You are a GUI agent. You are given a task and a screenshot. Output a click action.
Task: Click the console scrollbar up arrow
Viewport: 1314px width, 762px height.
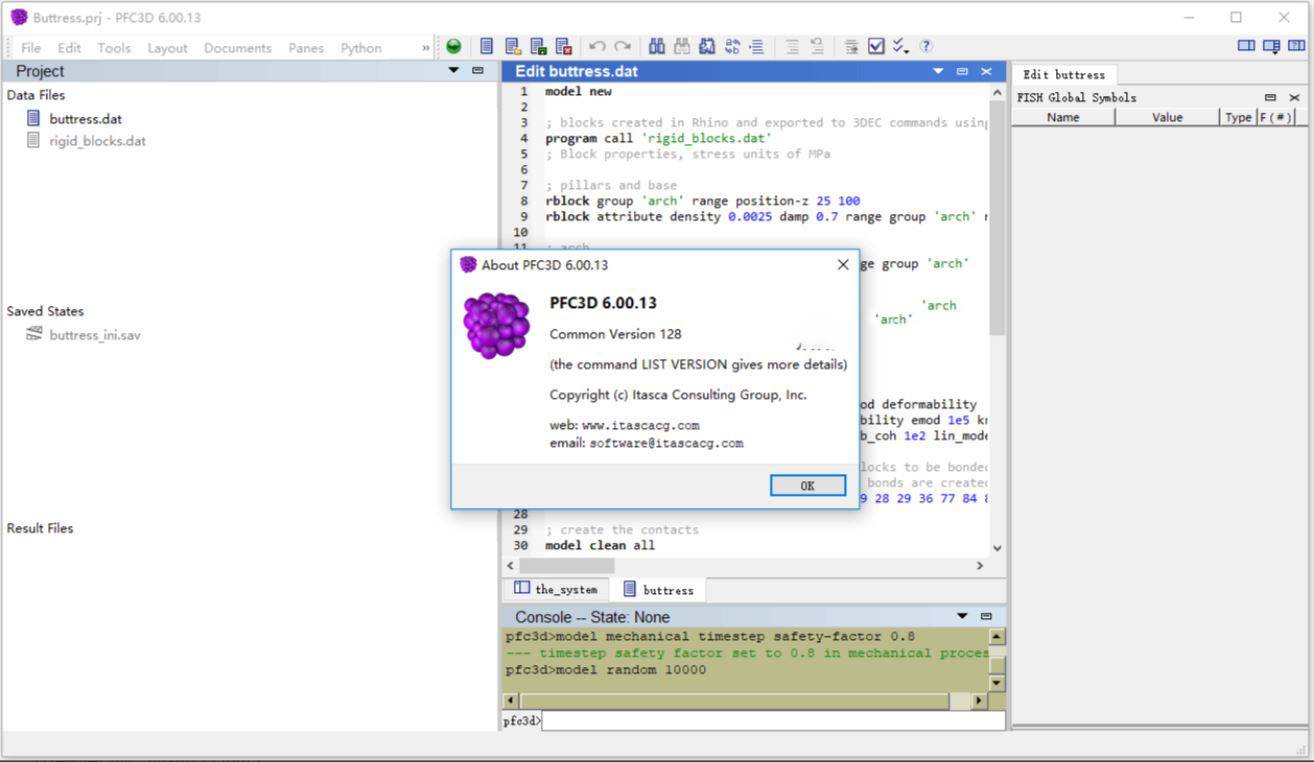[x=997, y=636]
